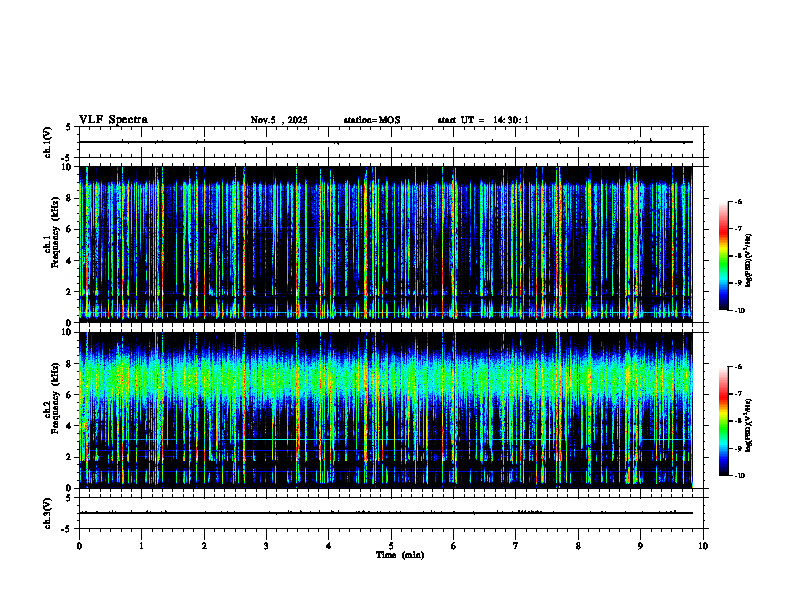Click the "-6" label on ch.1 color bar
The width and height of the screenshot is (792, 612).
[x=738, y=201]
